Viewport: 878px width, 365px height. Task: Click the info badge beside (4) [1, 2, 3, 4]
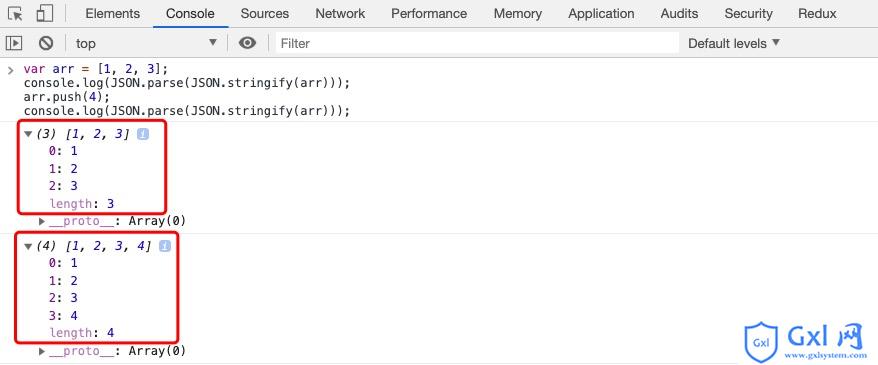coord(165,246)
